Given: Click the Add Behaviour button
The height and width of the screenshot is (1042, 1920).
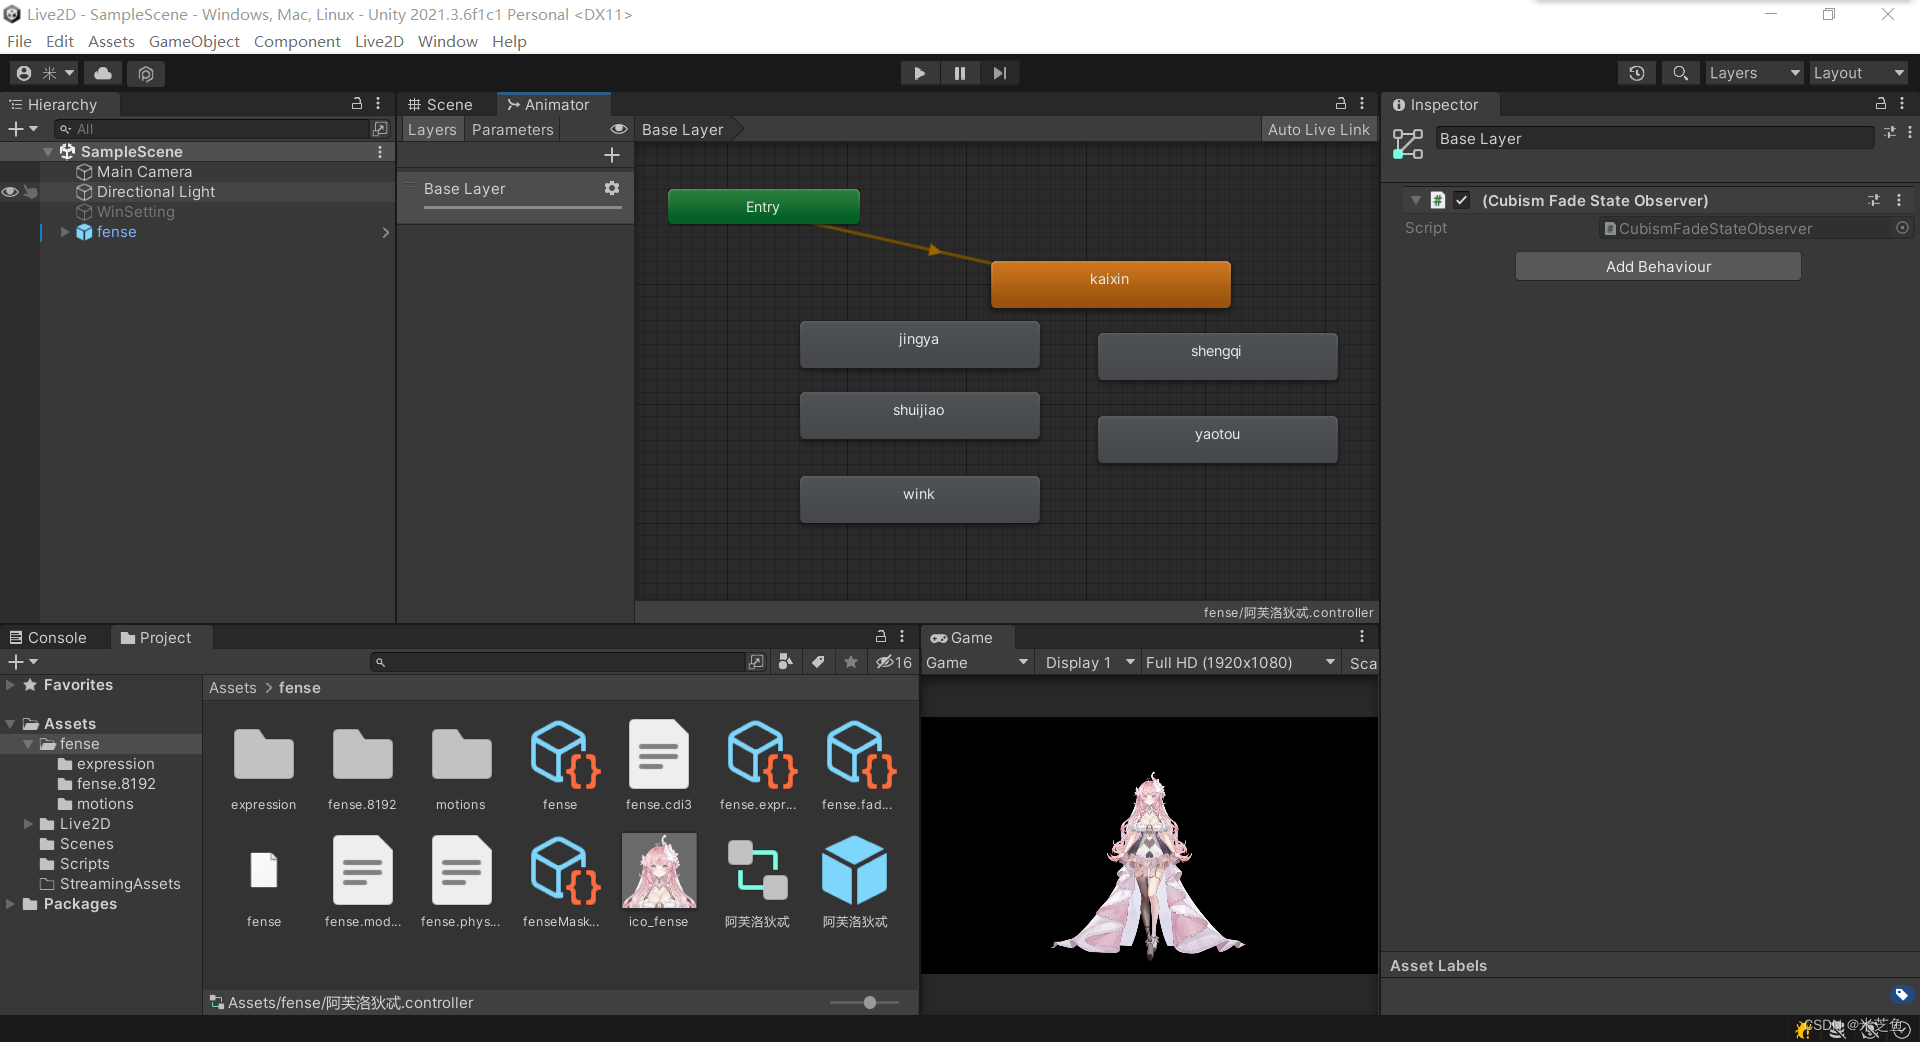Looking at the screenshot, I should [1658, 266].
